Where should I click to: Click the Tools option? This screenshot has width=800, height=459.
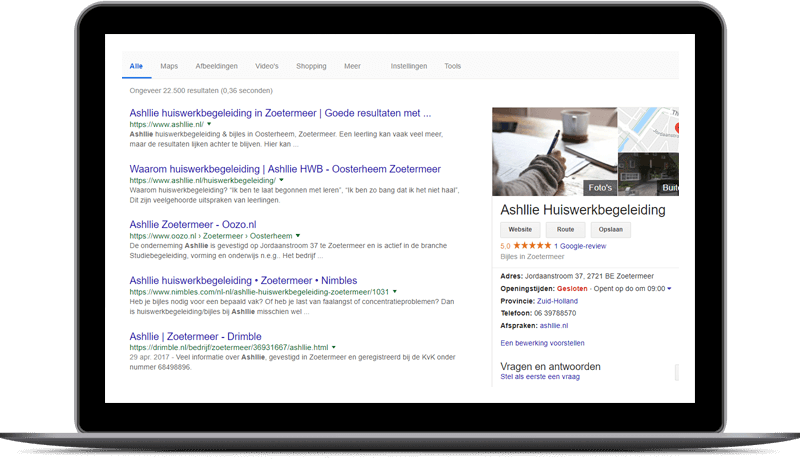click(x=452, y=66)
